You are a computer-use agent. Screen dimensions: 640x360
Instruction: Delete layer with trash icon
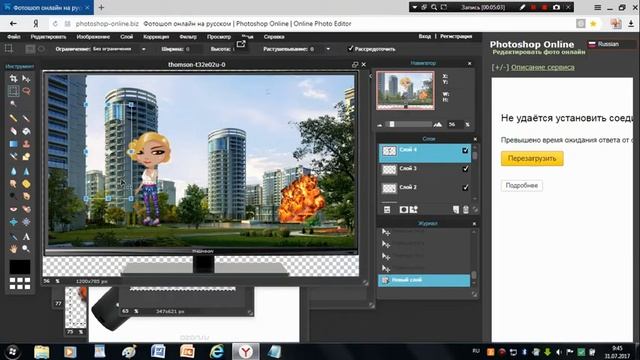point(466,210)
